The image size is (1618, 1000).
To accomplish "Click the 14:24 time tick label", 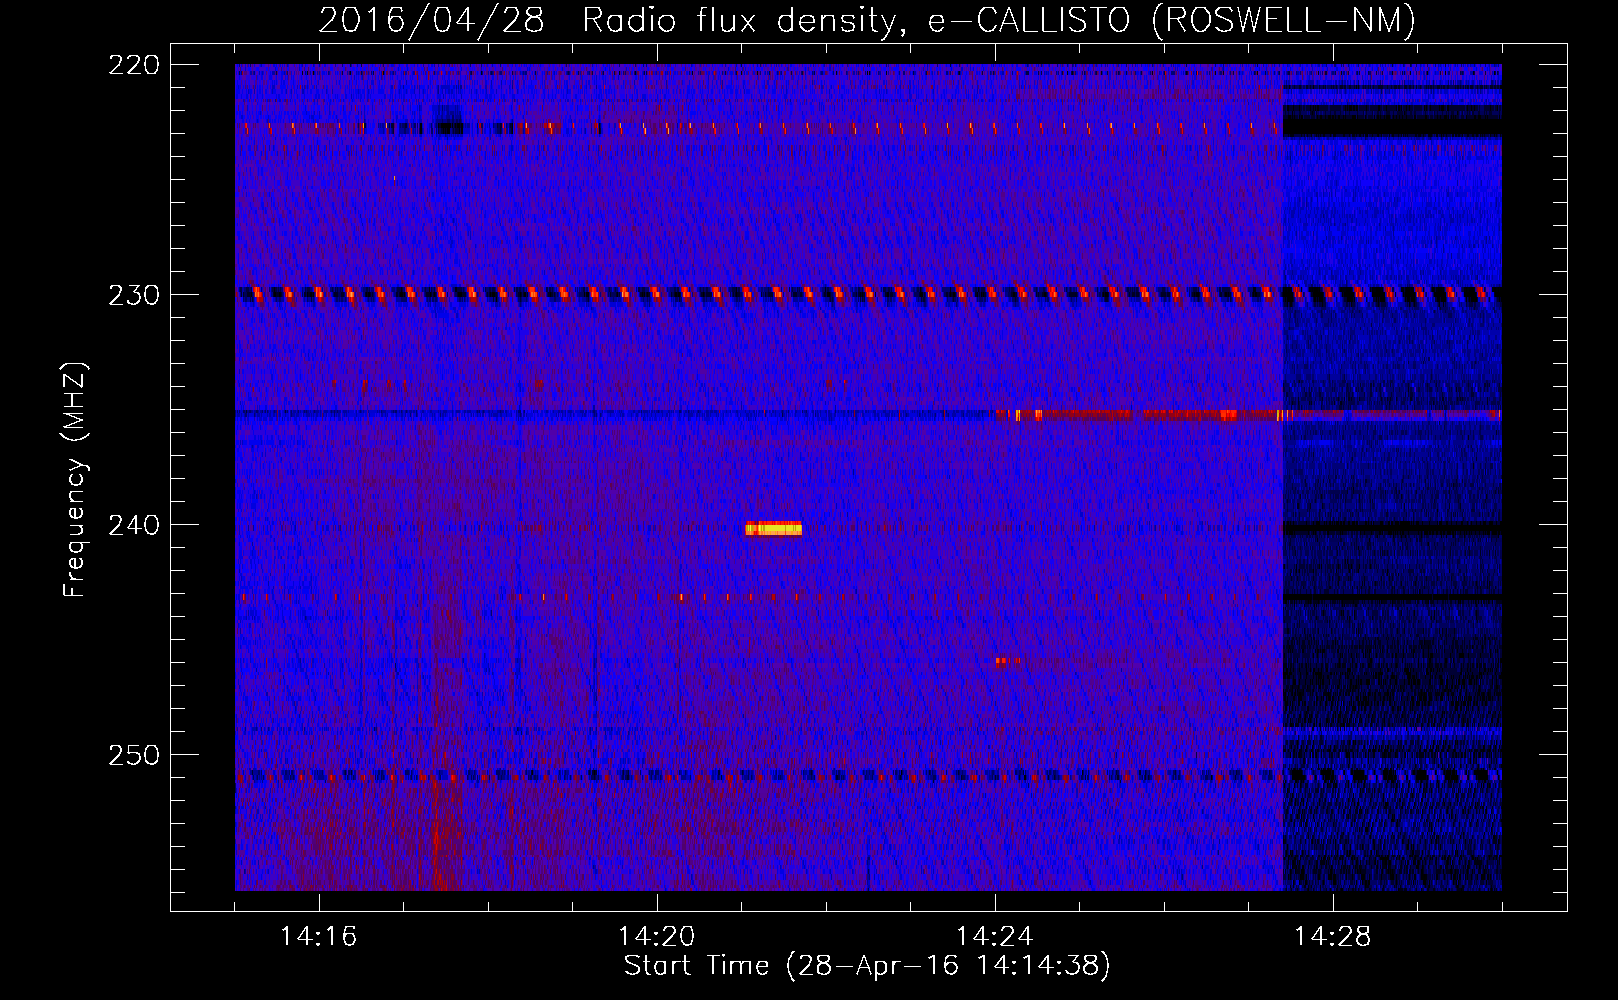I will pyautogui.click(x=994, y=936).
